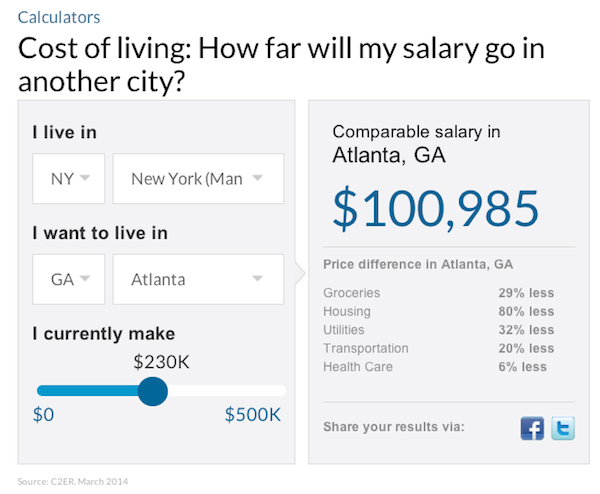Screen dimensions: 600x494
Task: Open the New York (Man city dropdown
Action: tap(198, 179)
